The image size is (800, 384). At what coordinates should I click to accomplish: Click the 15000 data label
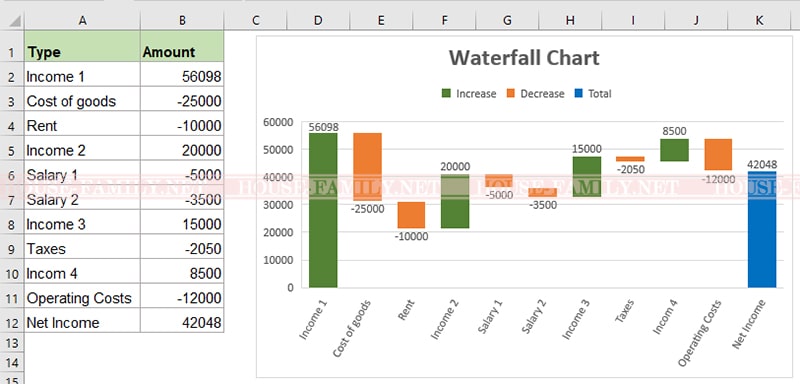tap(587, 149)
